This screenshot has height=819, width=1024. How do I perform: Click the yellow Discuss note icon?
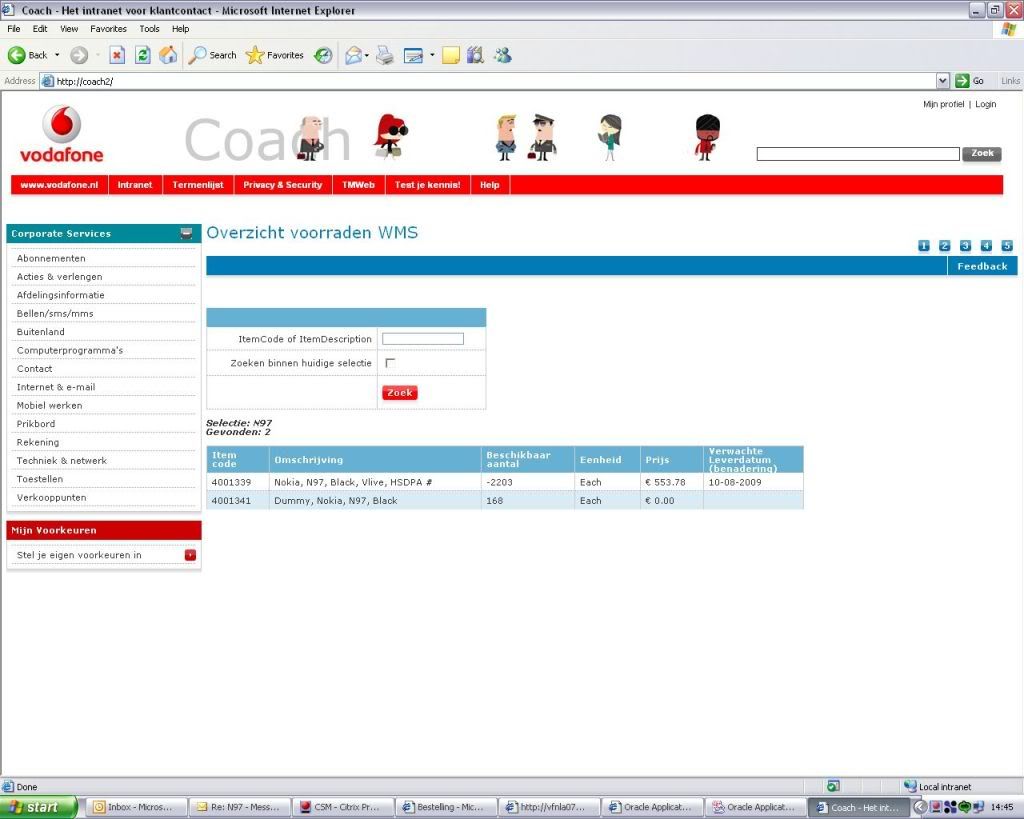(x=451, y=56)
